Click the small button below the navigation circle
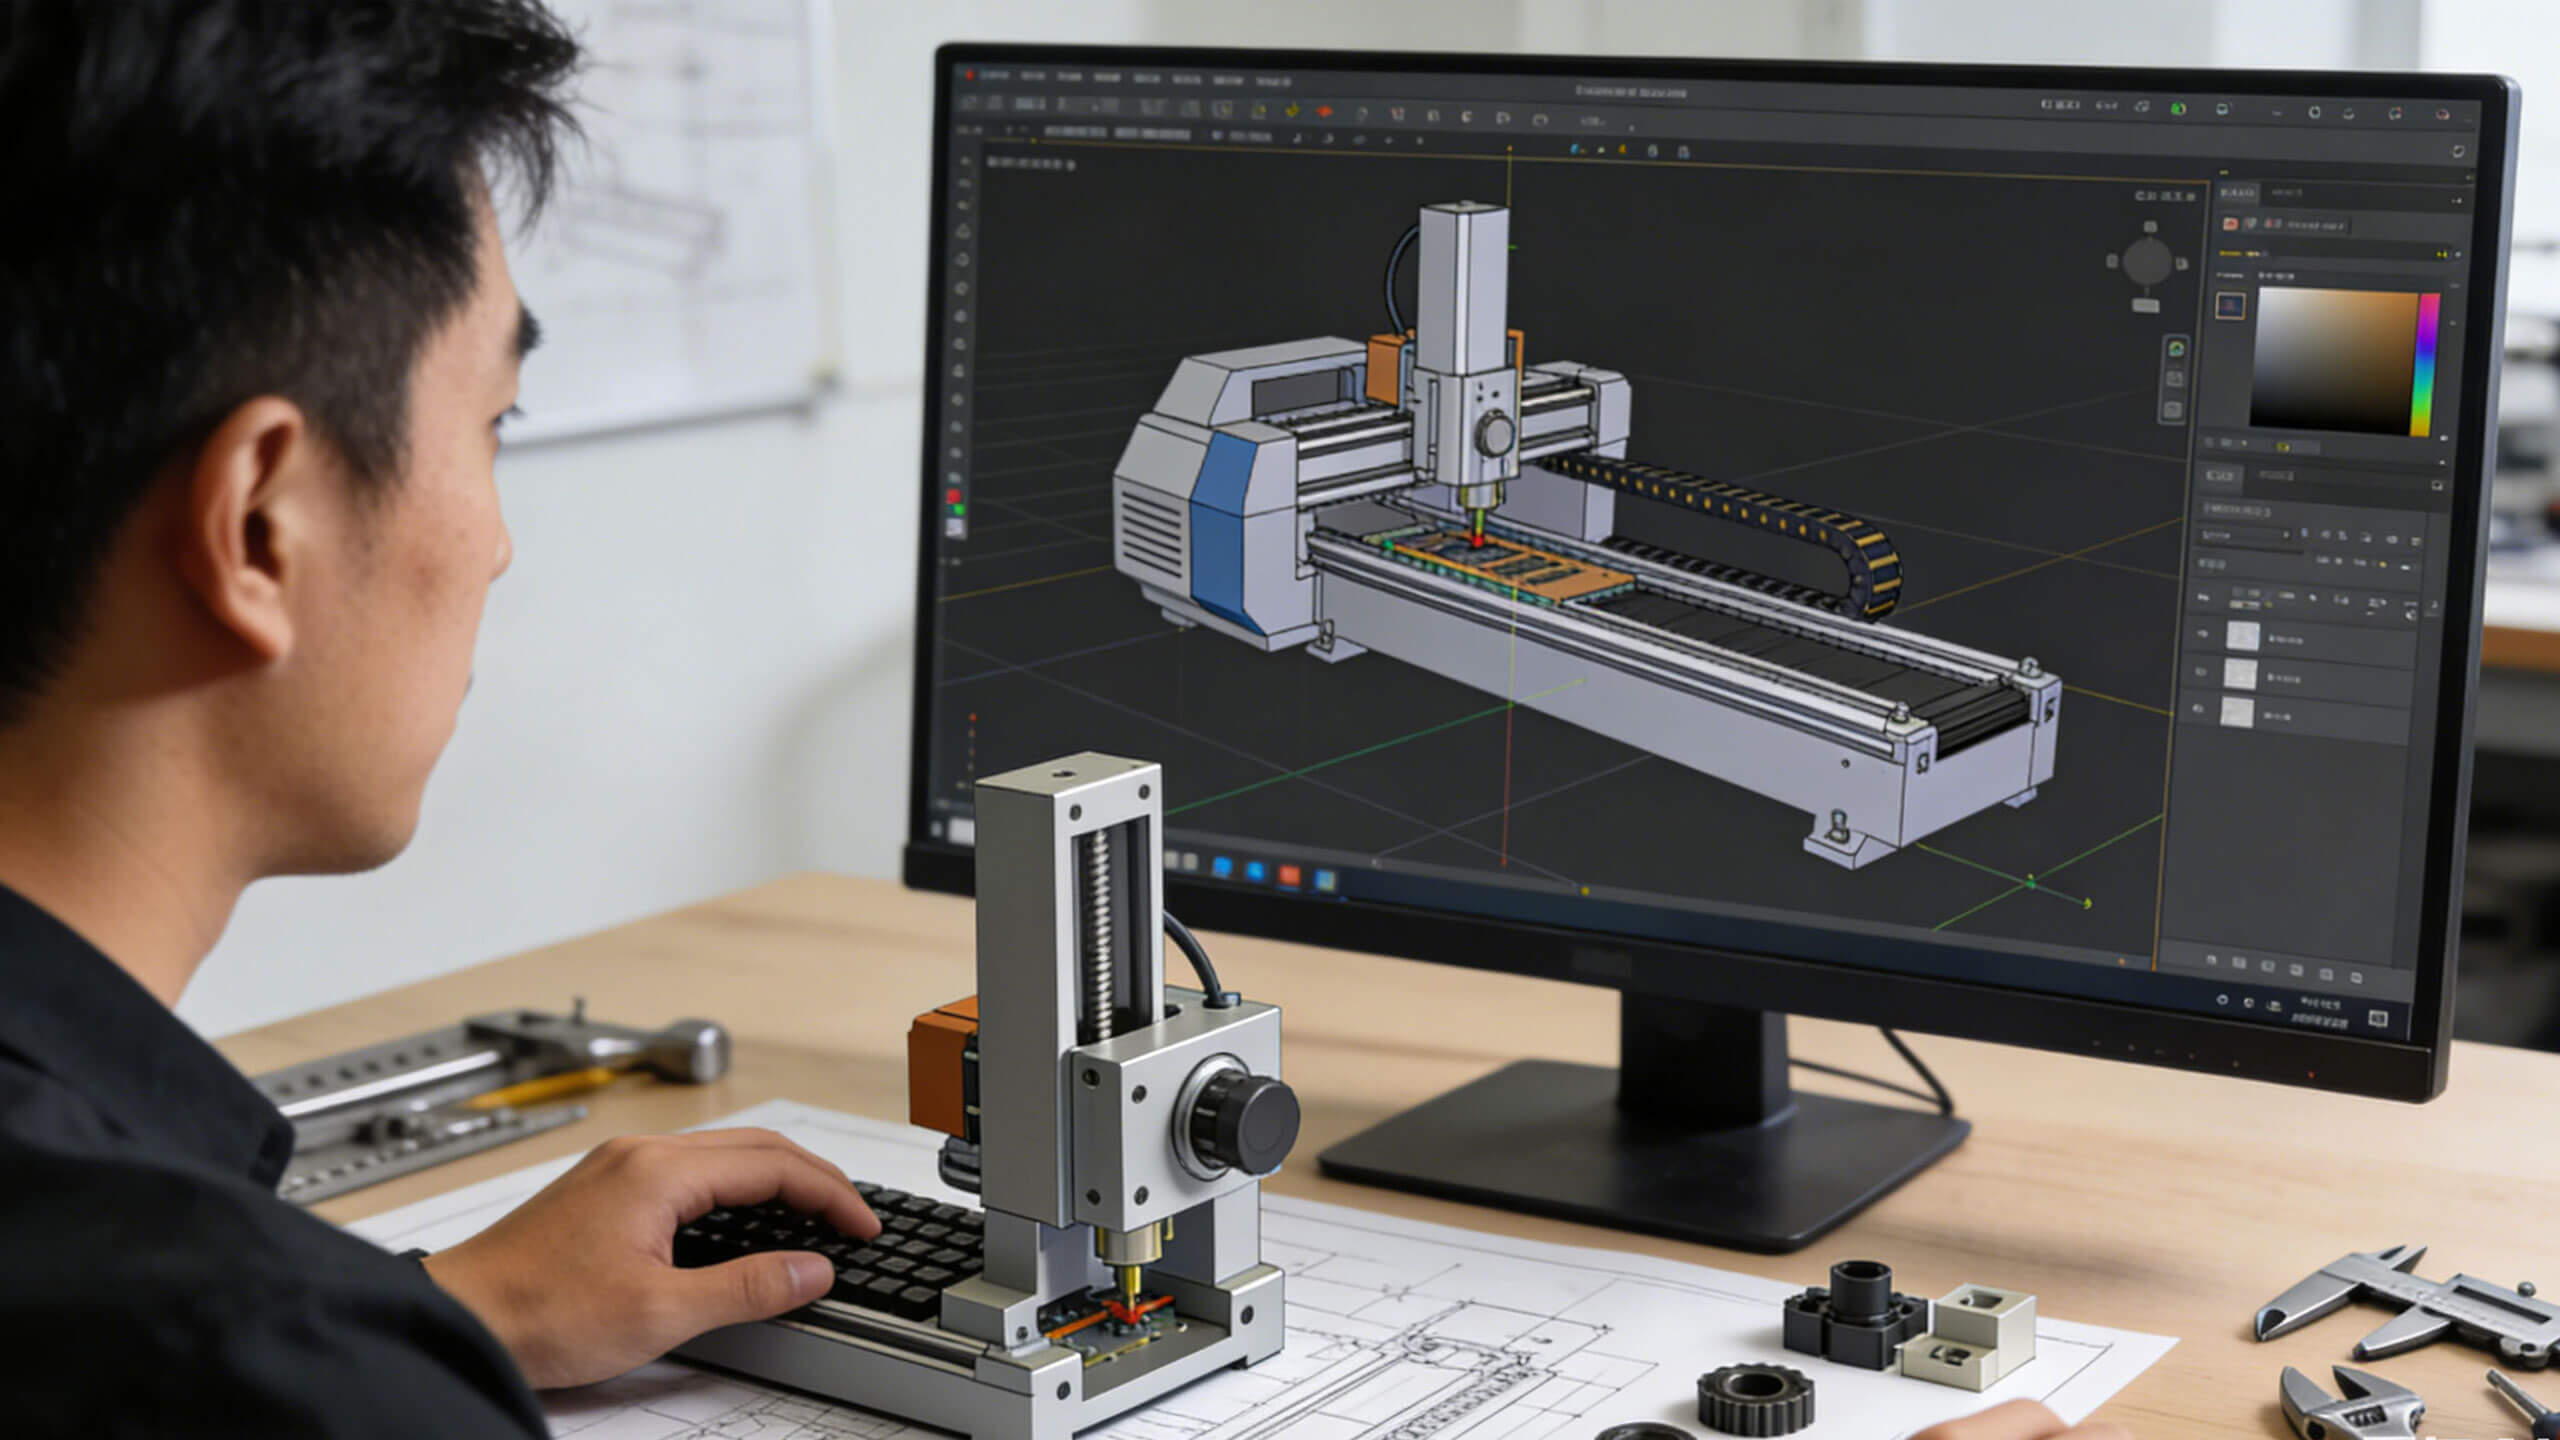Image resolution: width=2560 pixels, height=1440 pixels. (2145, 305)
